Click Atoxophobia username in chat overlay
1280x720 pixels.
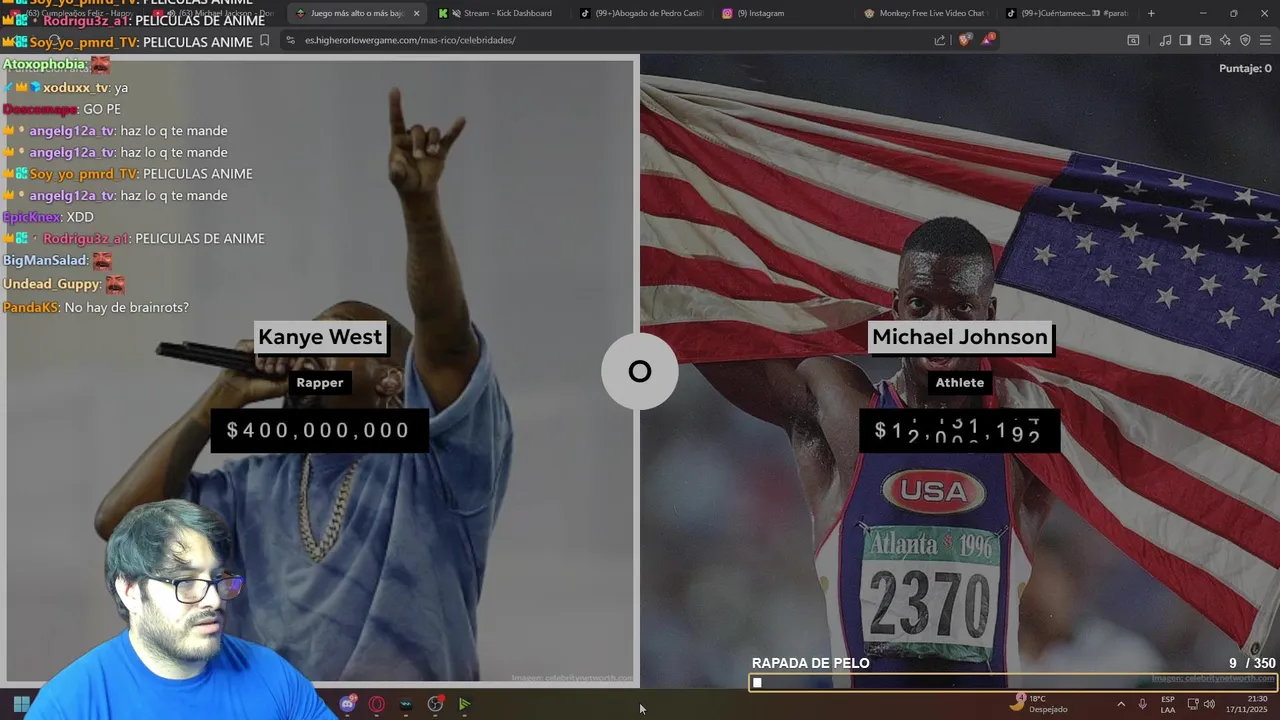pos(44,65)
